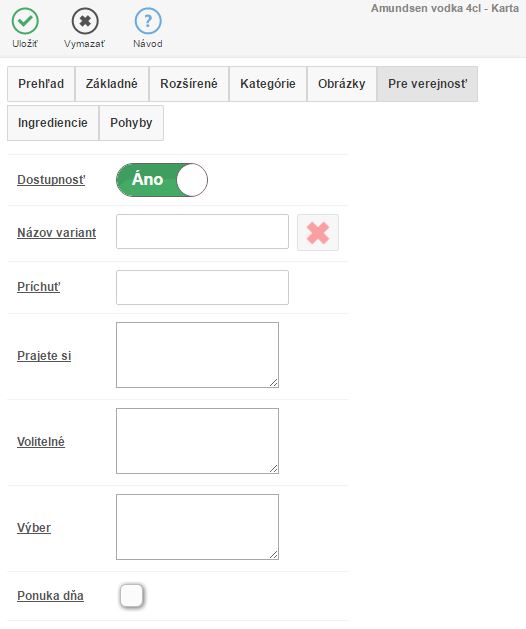
Task: Toggle the Dostupnosť Áno switch
Action: coord(162,180)
